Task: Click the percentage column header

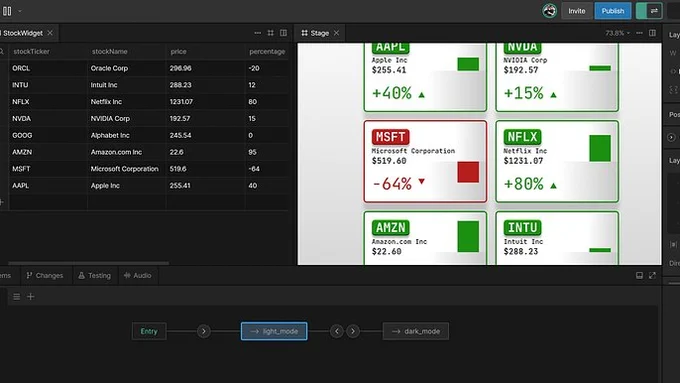Action: tap(267, 51)
